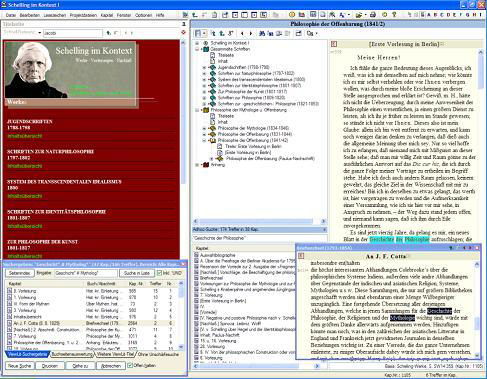Click the Eingabe search query input field
The height and width of the screenshot is (379, 487).
click(x=86, y=273)
